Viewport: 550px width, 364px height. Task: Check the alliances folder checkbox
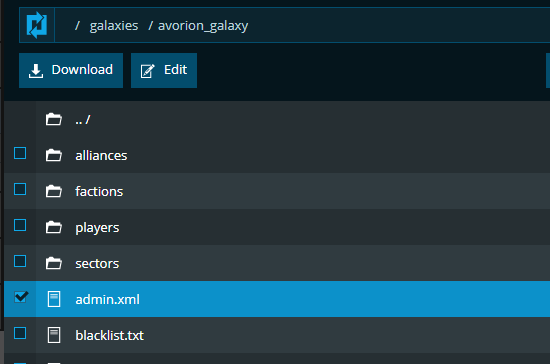(x=20, y=153)
